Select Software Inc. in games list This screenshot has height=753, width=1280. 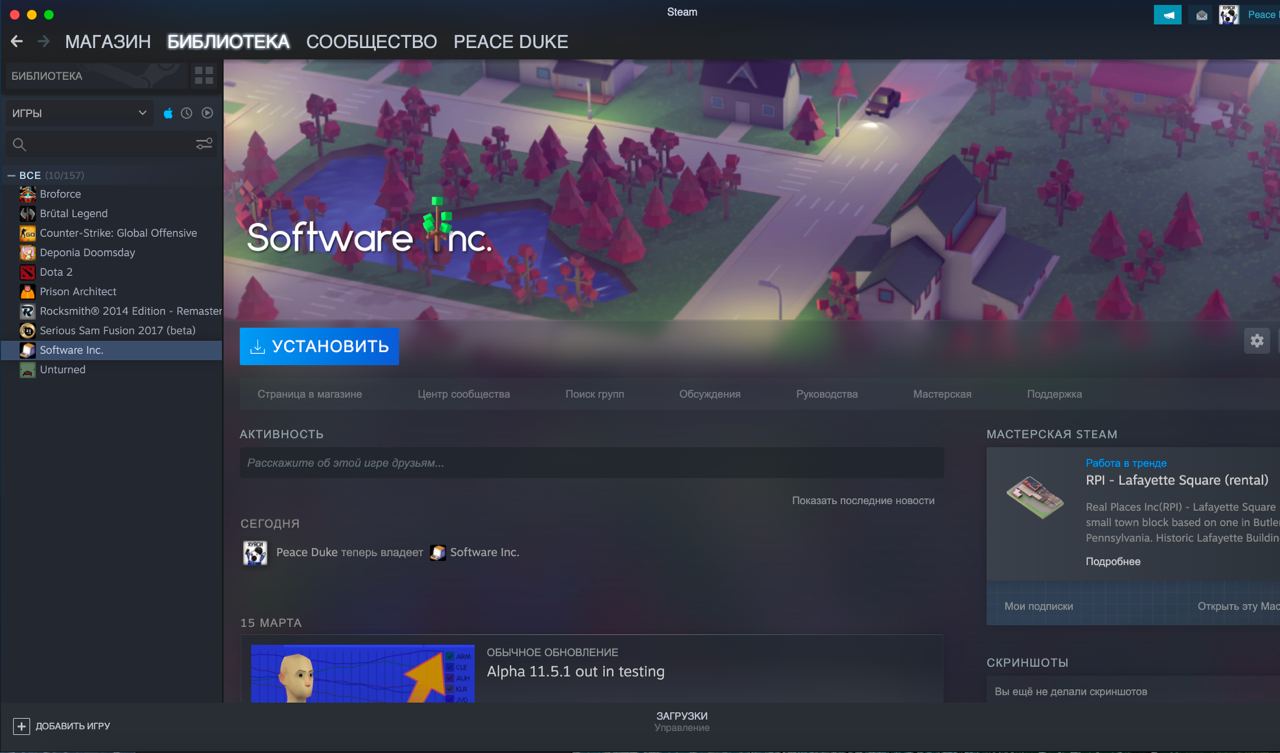pyautogui.click(x=111, y=350)
